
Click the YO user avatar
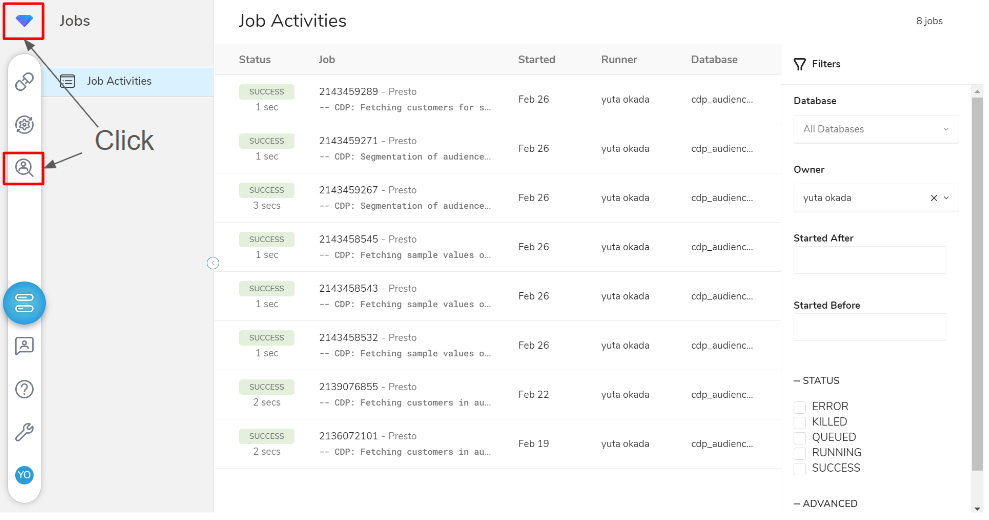point(24,475)
